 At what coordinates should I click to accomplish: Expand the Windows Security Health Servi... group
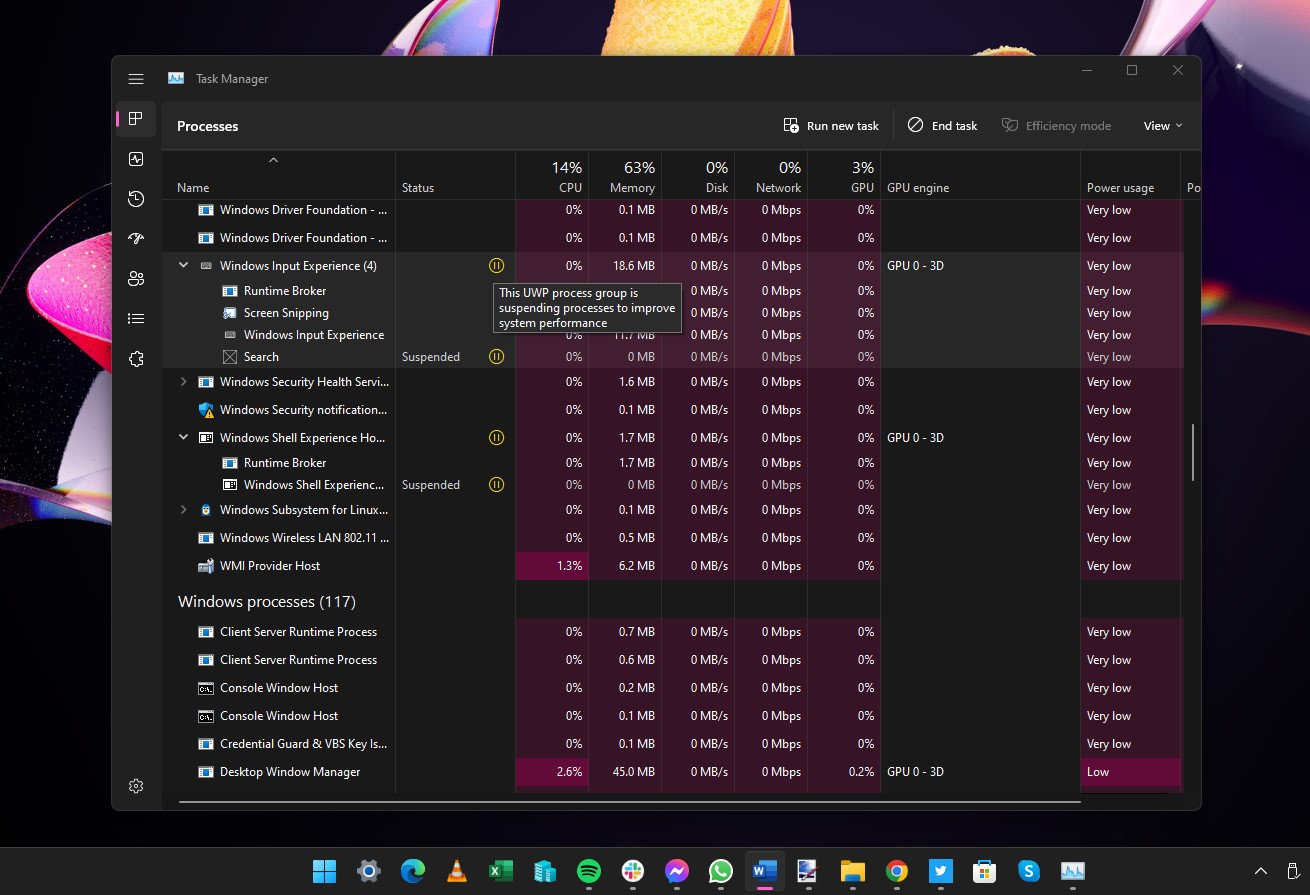(x=183, y=382)
